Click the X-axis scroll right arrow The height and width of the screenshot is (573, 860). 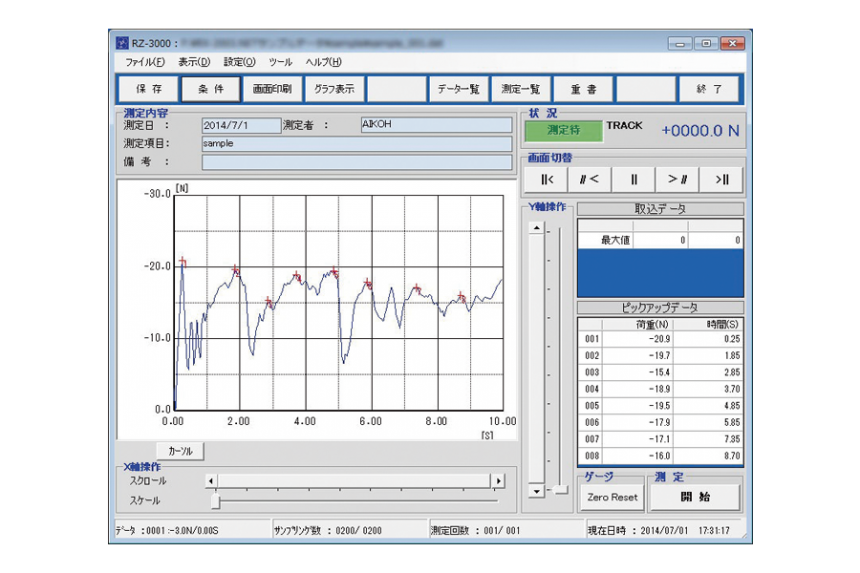(x=498, y=481)
